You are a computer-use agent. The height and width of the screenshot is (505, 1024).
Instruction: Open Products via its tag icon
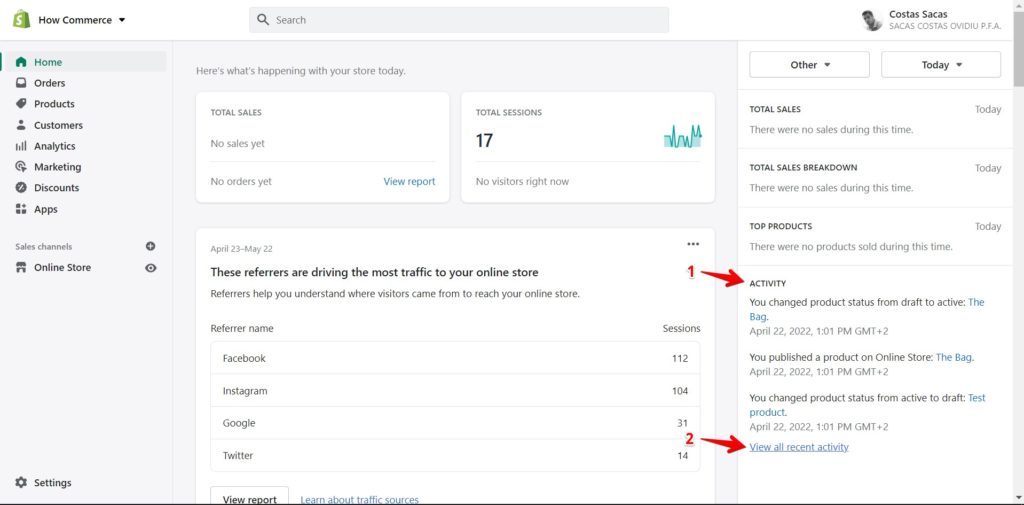[21, 104]
